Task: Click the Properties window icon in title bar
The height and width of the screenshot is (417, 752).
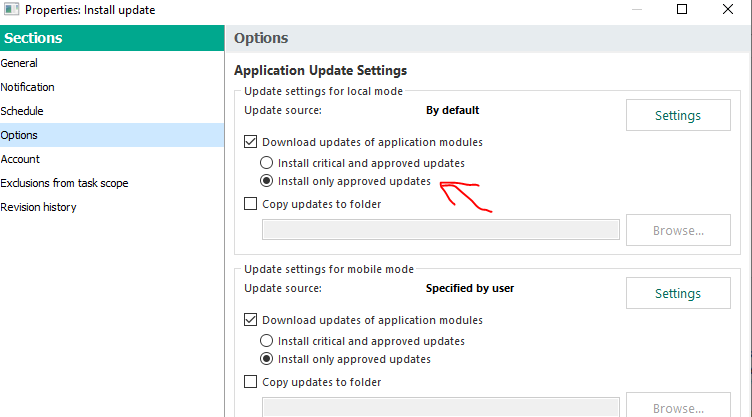Action: (x=12, y=9)
